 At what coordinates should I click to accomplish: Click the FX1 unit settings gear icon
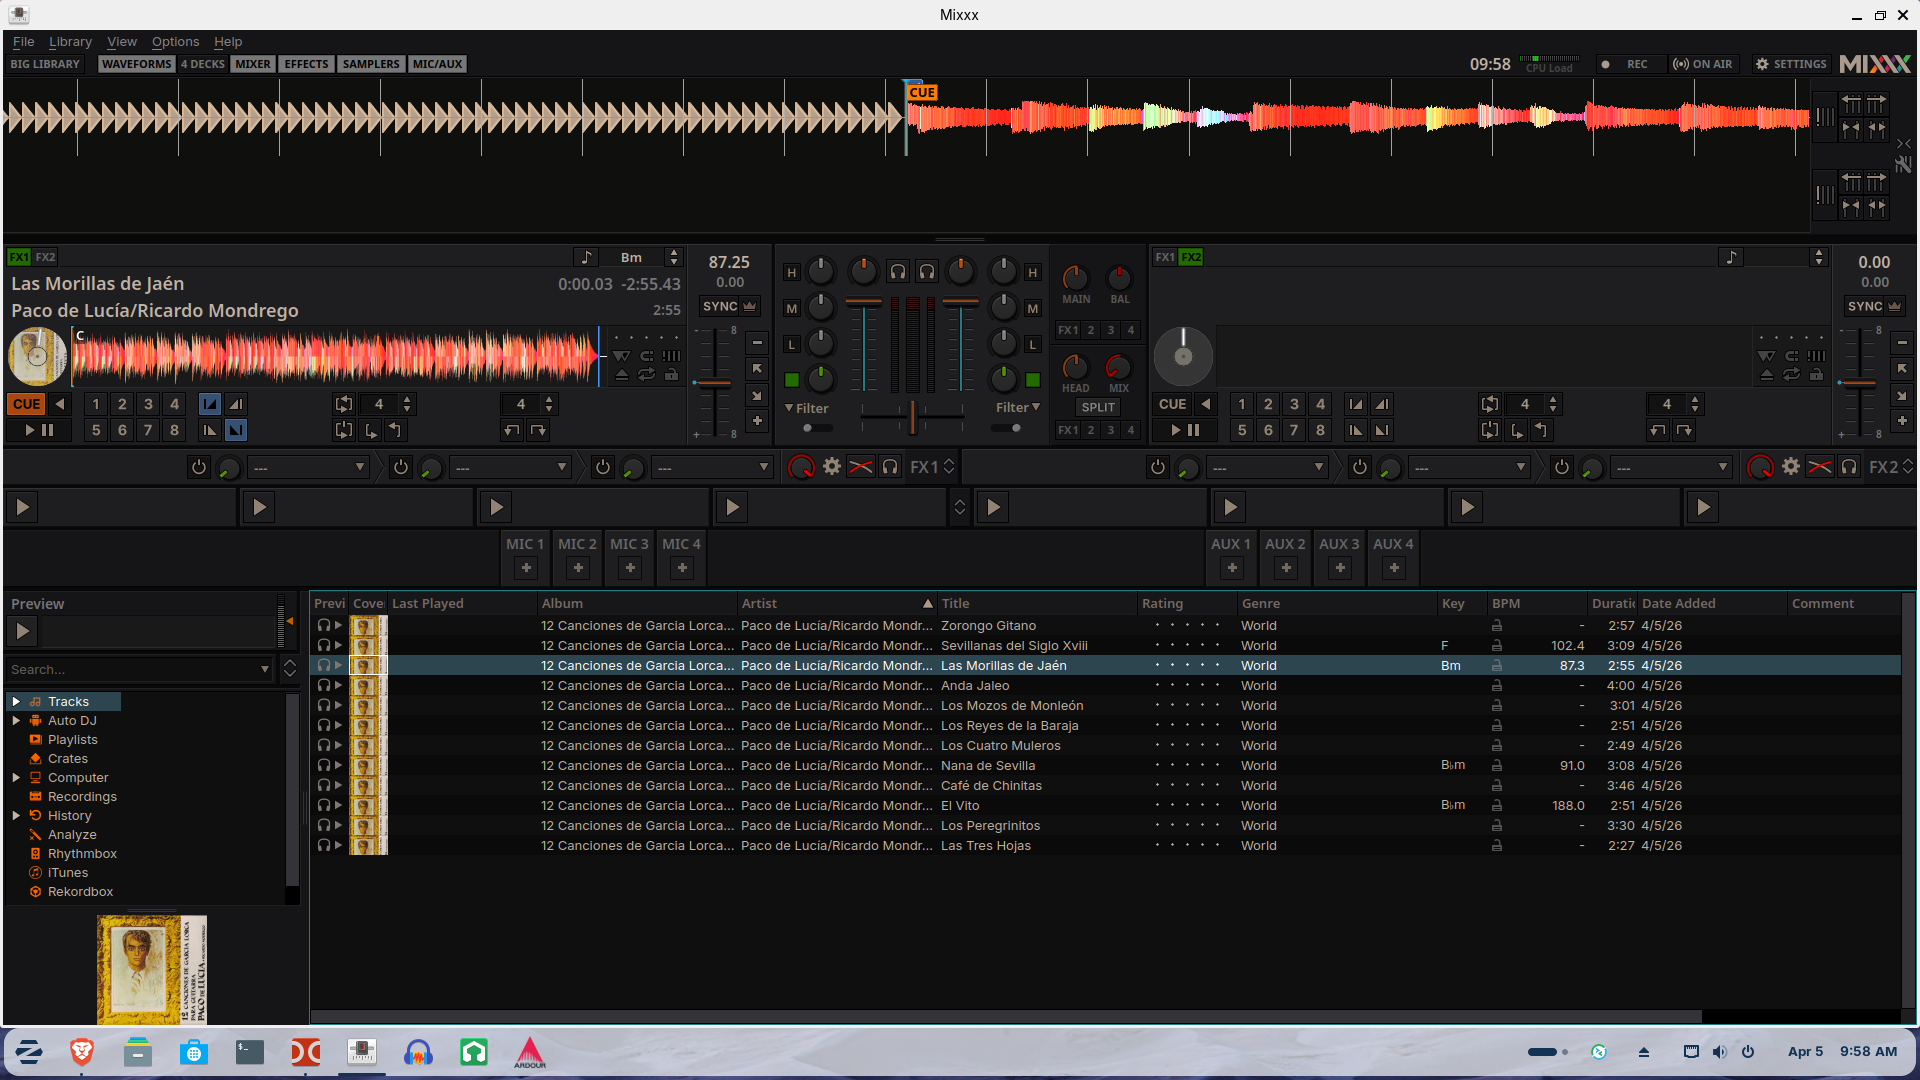[831, 467]
